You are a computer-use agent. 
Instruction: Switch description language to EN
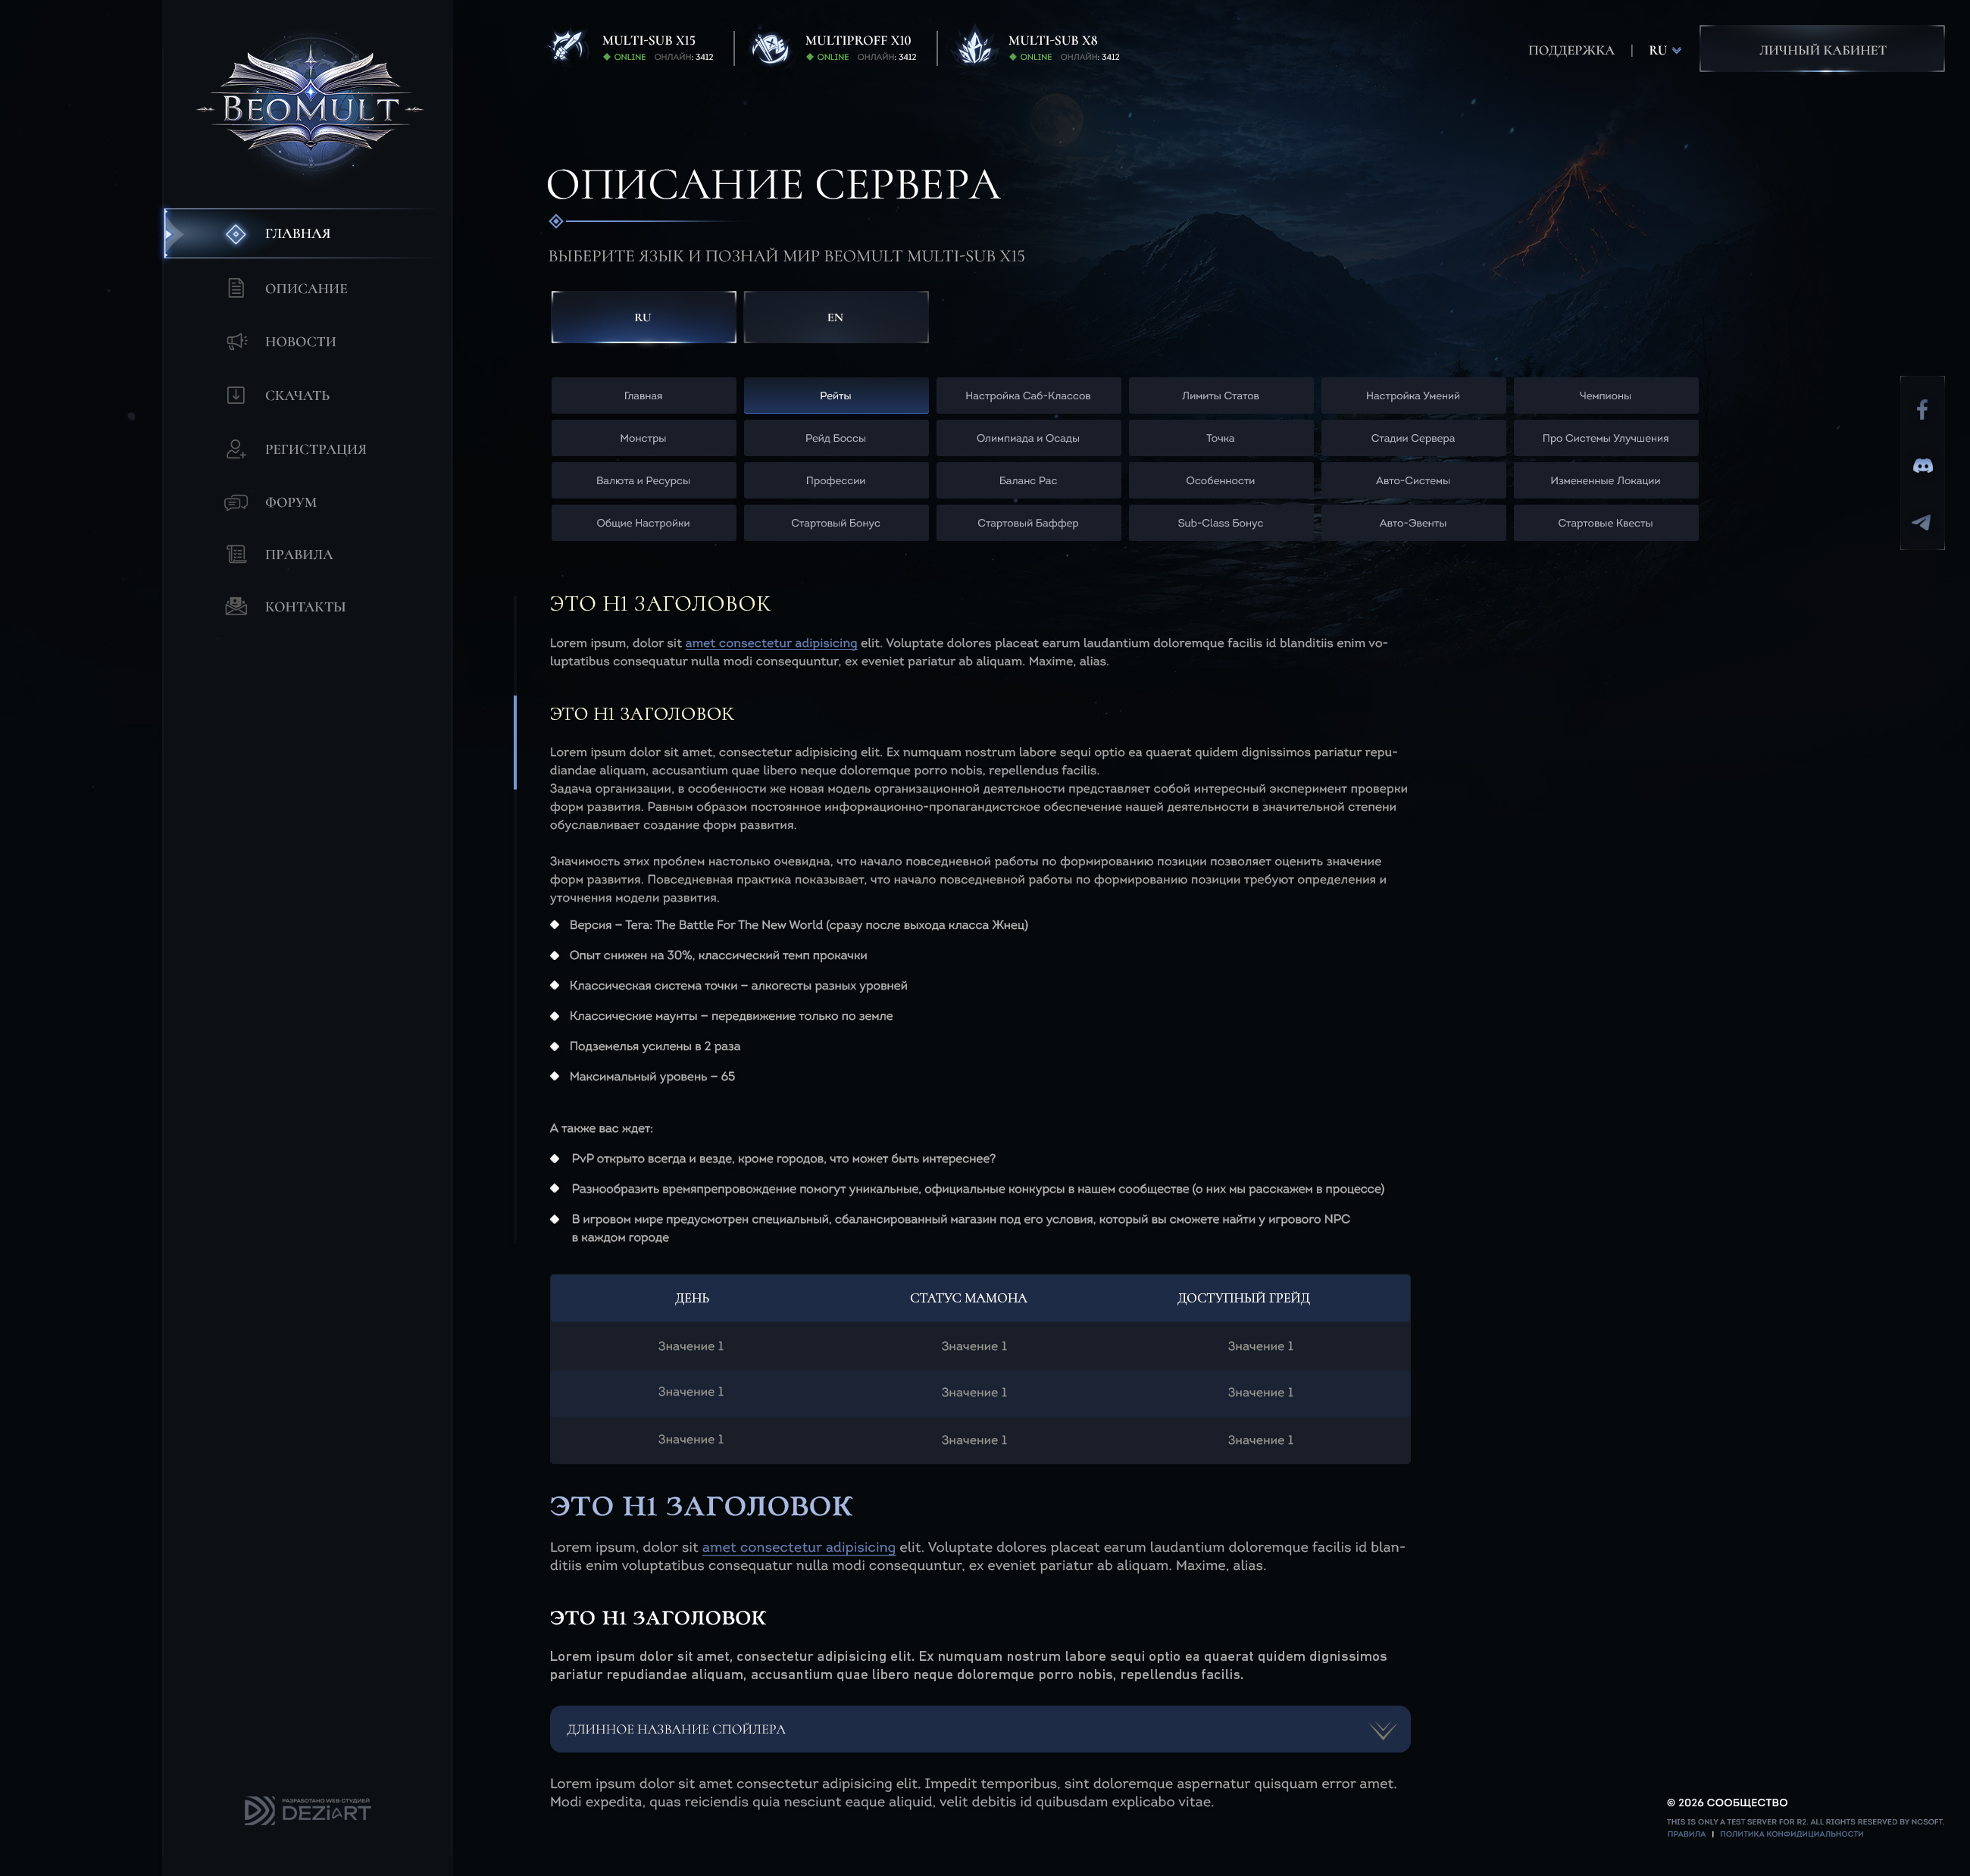836,317
